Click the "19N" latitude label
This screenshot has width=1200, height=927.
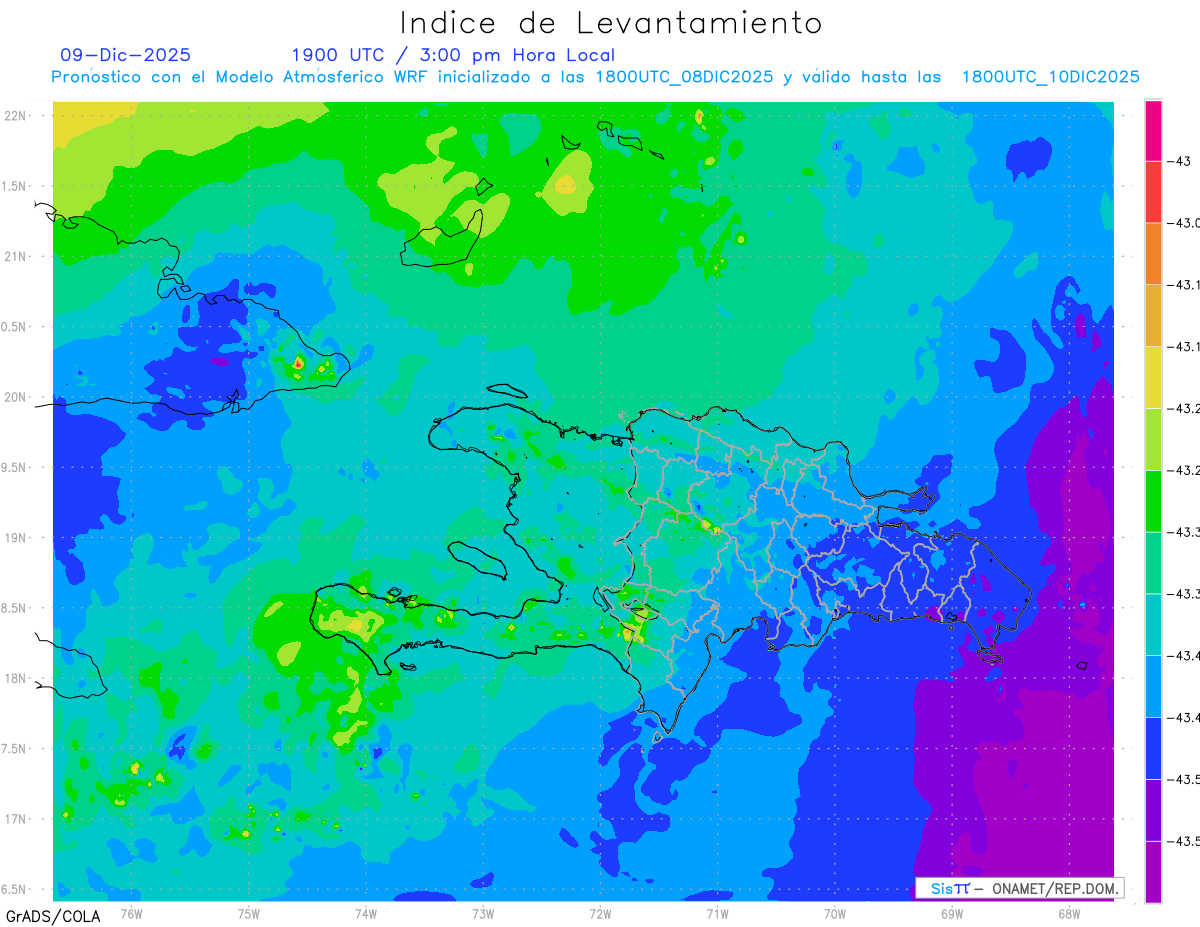pos(17,538)
